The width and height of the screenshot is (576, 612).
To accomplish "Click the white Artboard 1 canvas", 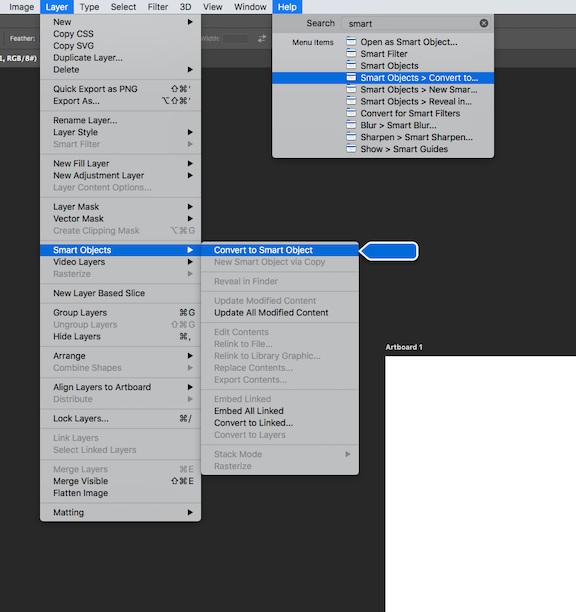I will tap(480, 484).
